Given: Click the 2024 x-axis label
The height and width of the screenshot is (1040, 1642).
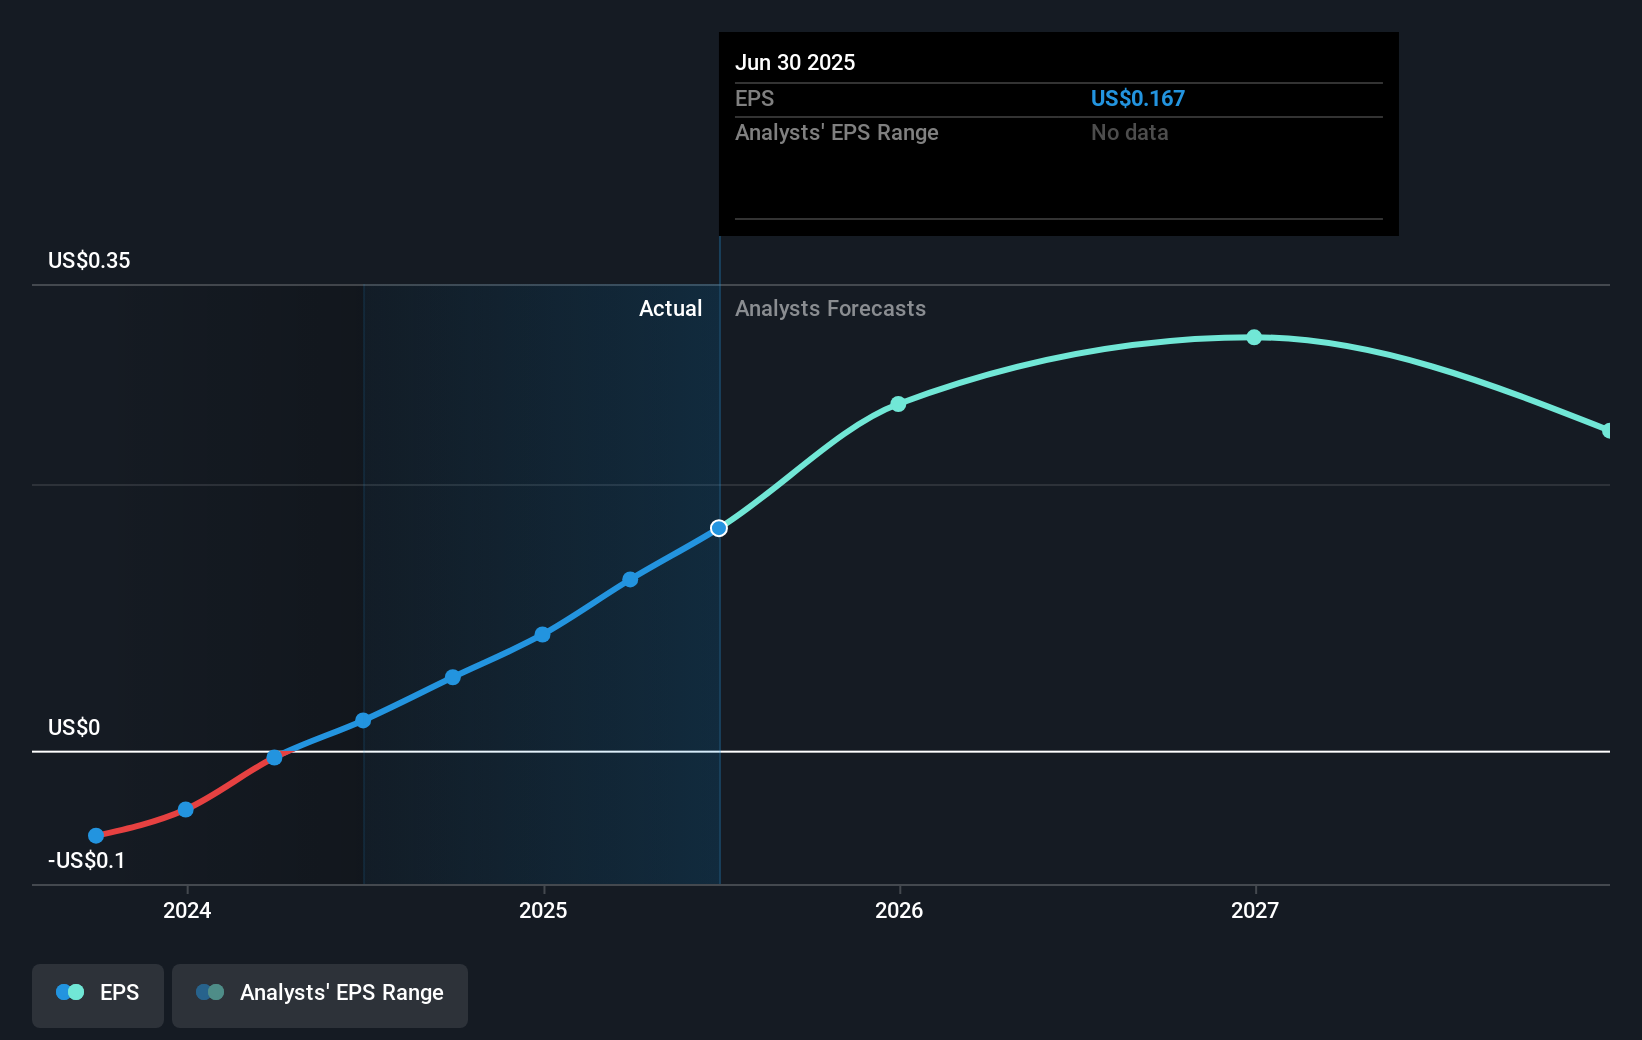Looking at the screenshot, I should pyautogui.click(x=187, y=910).
